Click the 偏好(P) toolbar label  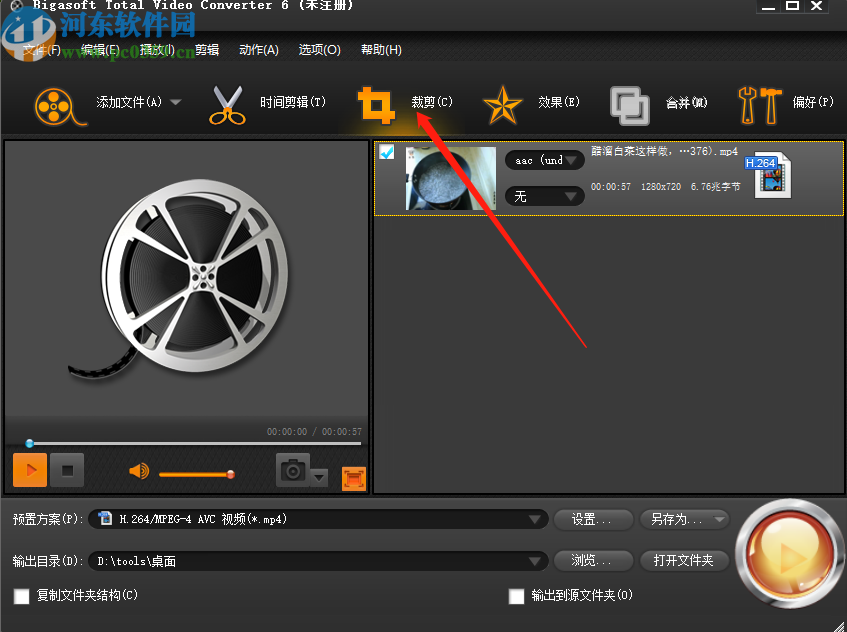(x=813, y=102)
